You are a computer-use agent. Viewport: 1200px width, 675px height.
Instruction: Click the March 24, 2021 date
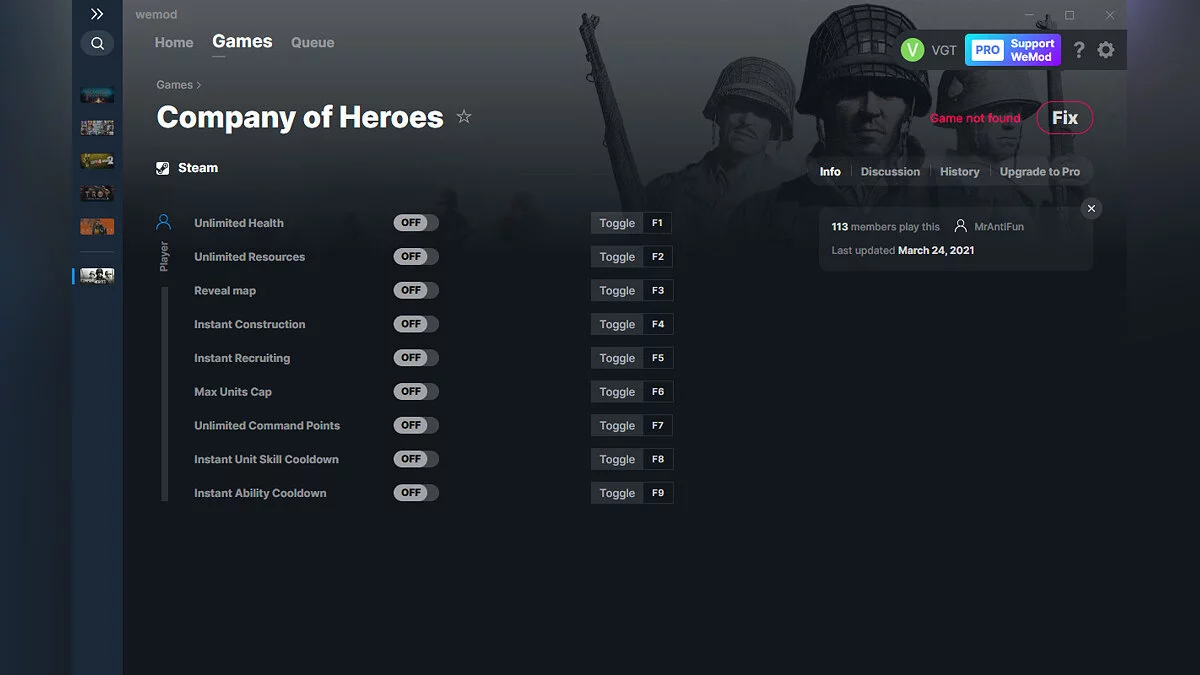[x=936, y=250]
